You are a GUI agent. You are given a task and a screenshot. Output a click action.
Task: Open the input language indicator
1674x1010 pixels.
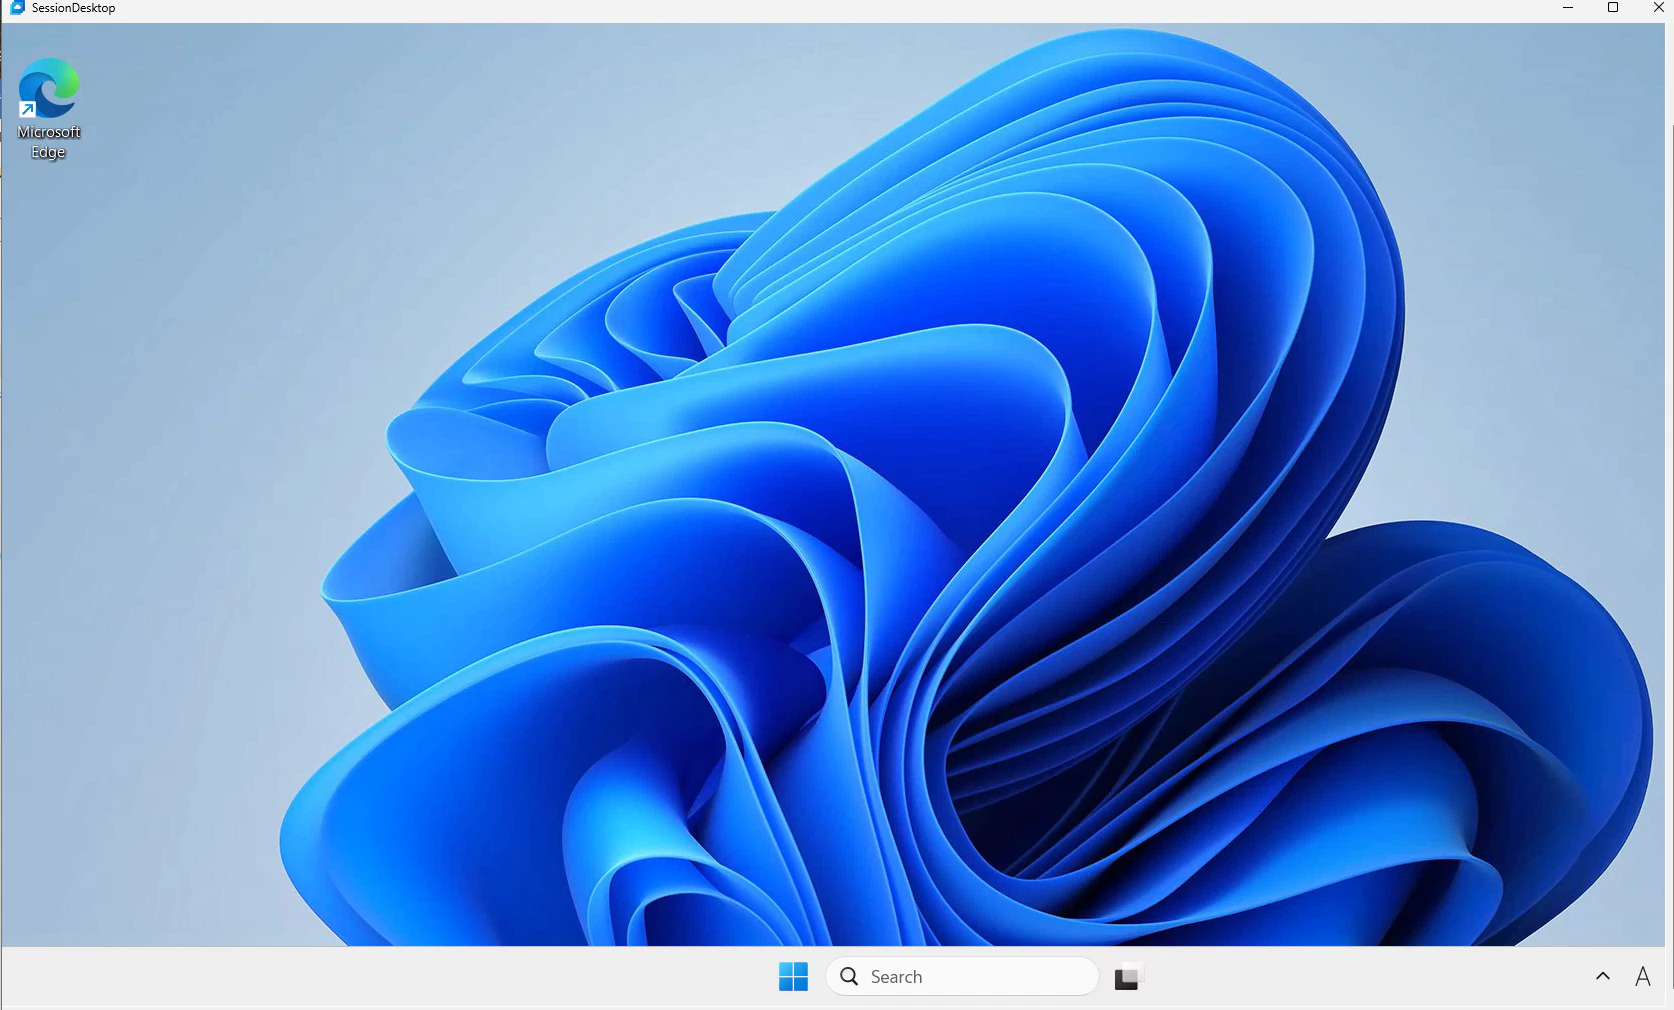tap(1642, 976)
